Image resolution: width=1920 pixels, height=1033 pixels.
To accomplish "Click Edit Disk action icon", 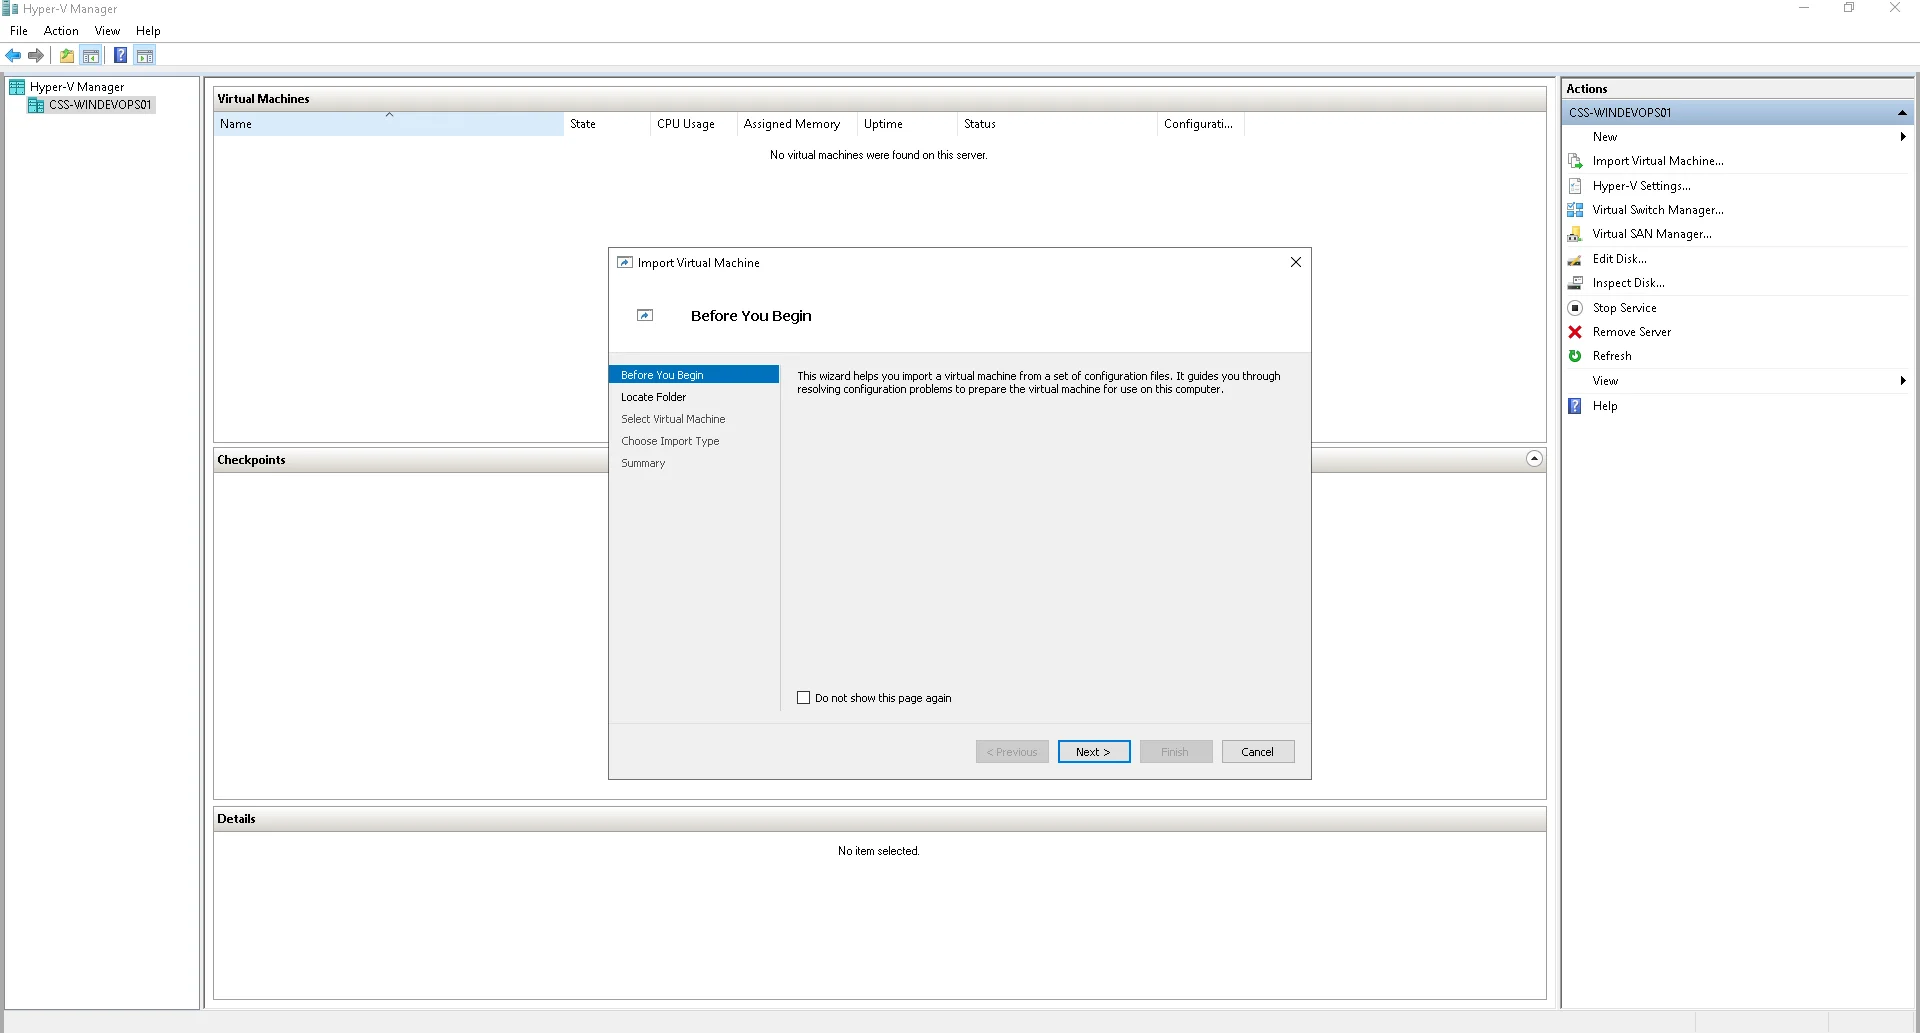I will coord(1575,259).
